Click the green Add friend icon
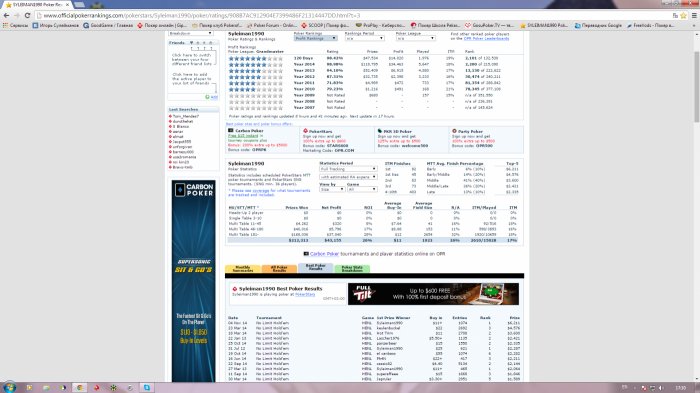Image resolution: width=700 pixels, height=393 pixels. tap(207, 97)
